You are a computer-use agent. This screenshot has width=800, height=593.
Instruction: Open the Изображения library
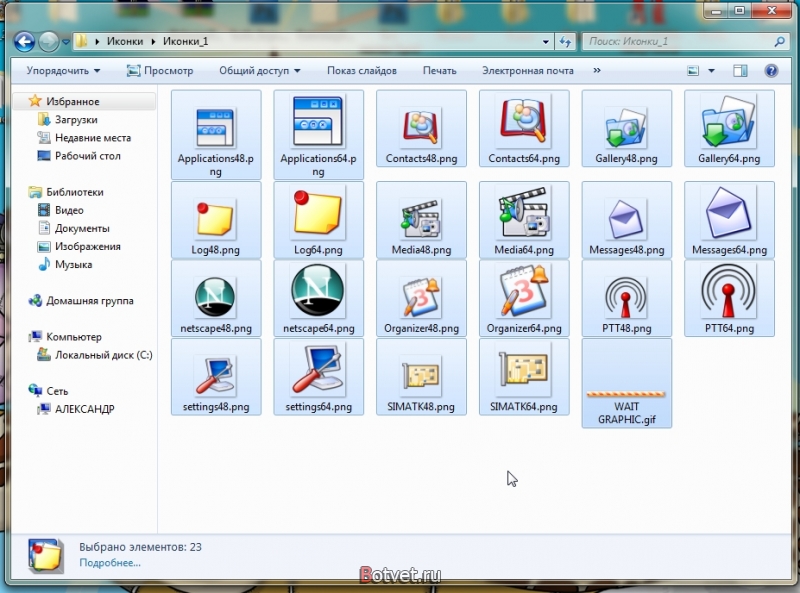click(88, 246)
